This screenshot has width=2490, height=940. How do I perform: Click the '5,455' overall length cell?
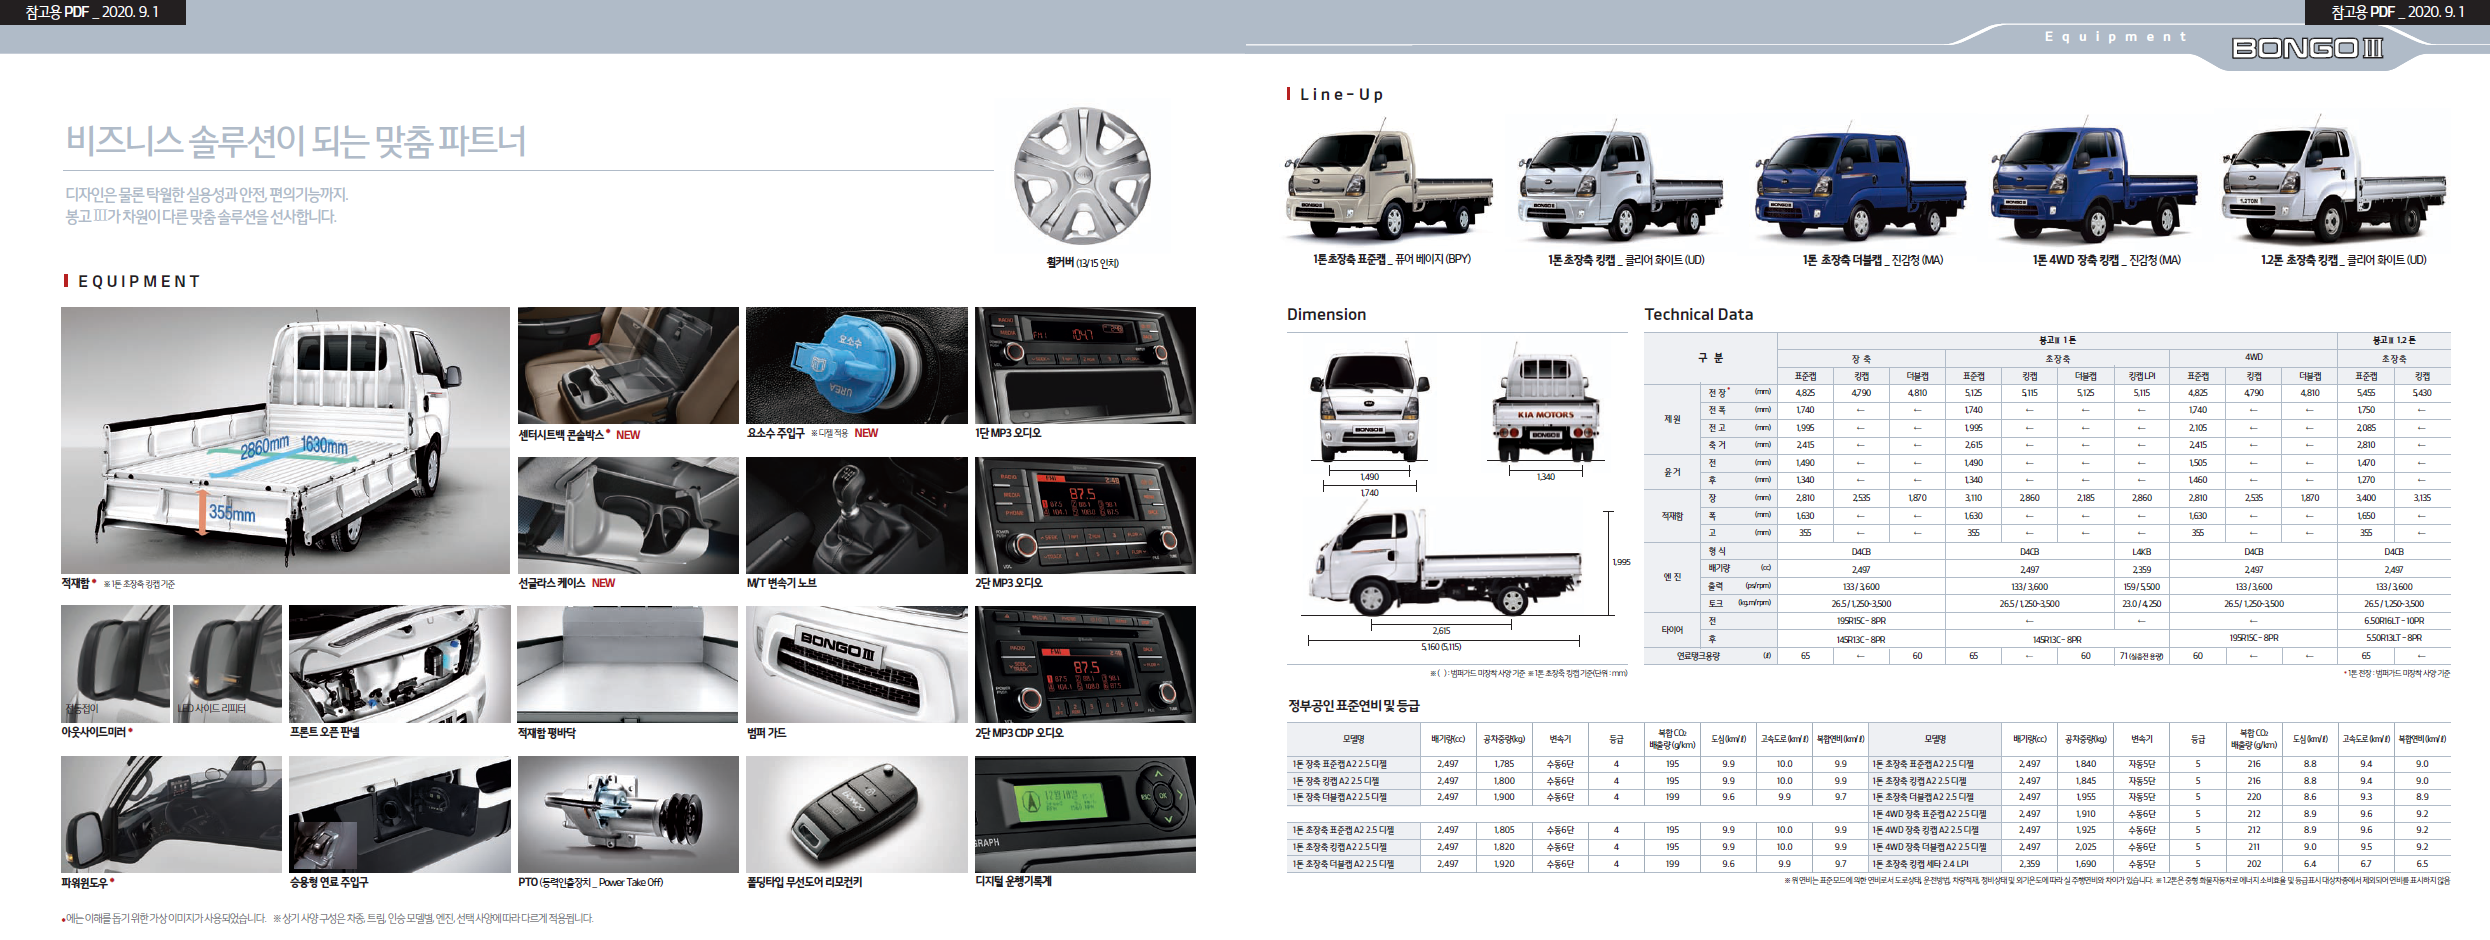click(2365, 393)
